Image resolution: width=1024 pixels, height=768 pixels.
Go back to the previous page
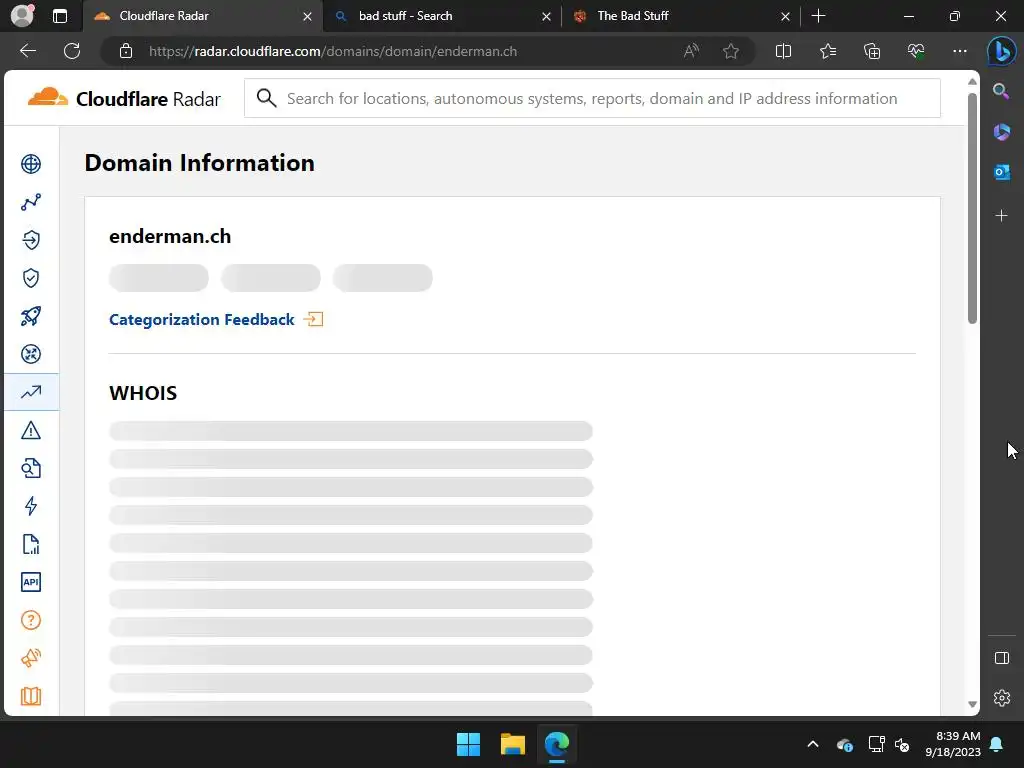27,51
